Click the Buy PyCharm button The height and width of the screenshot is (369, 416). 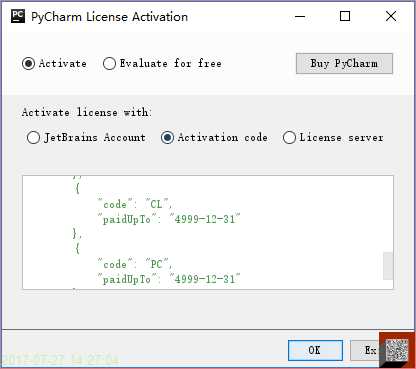tap(344, 63)
